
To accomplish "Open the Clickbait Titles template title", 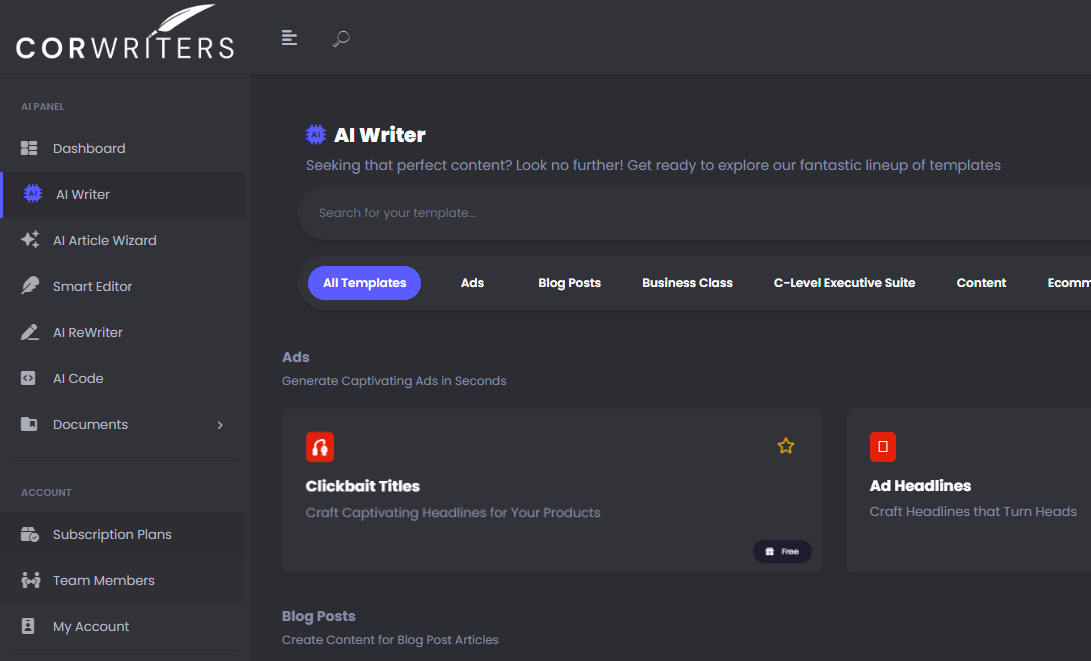I will coord(363,486).
